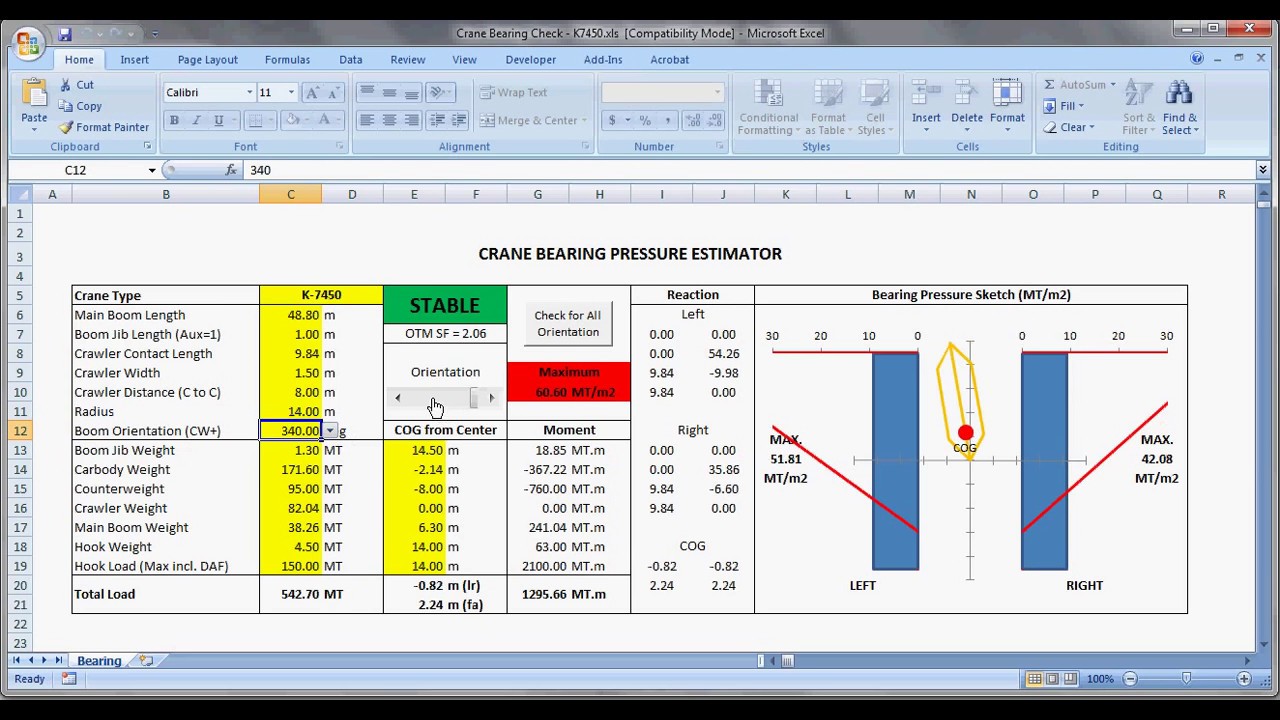Click Increase Decimal icon

pyautogui.click(x=693, y=120)
